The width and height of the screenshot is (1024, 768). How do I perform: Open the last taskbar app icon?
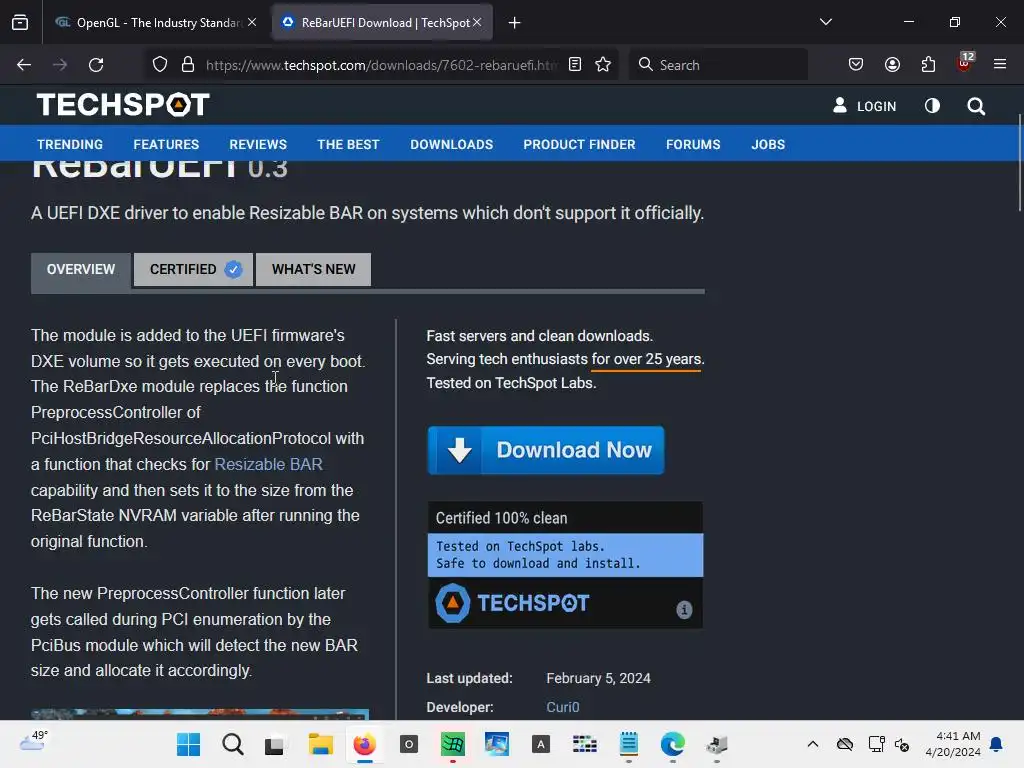717,744
